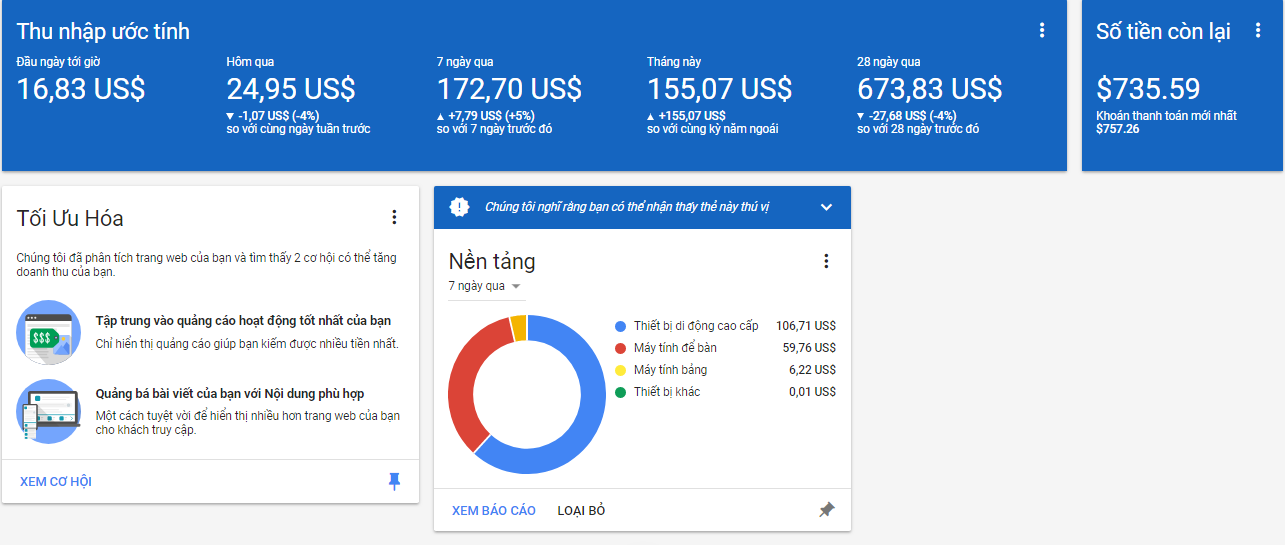Click the red legend dot for Máy tính để bàn
The width and height of the screenshot is (1285, 545).
tap(620, 348)
